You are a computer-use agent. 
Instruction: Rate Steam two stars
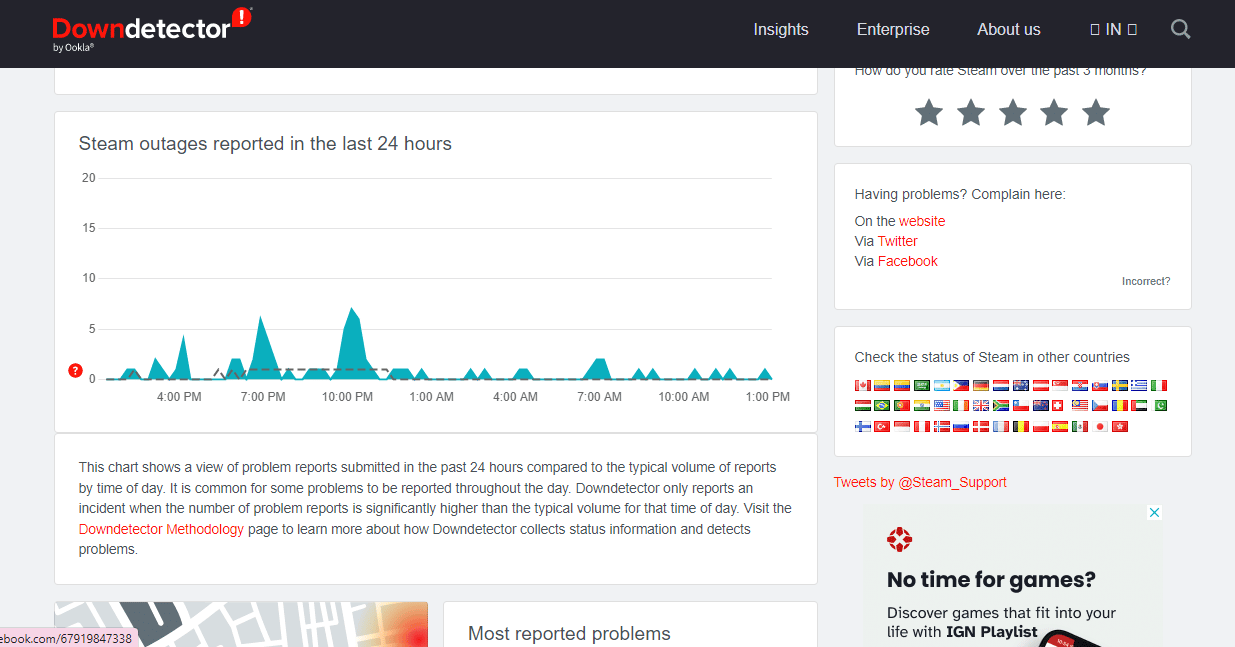[x=971, y=112]
